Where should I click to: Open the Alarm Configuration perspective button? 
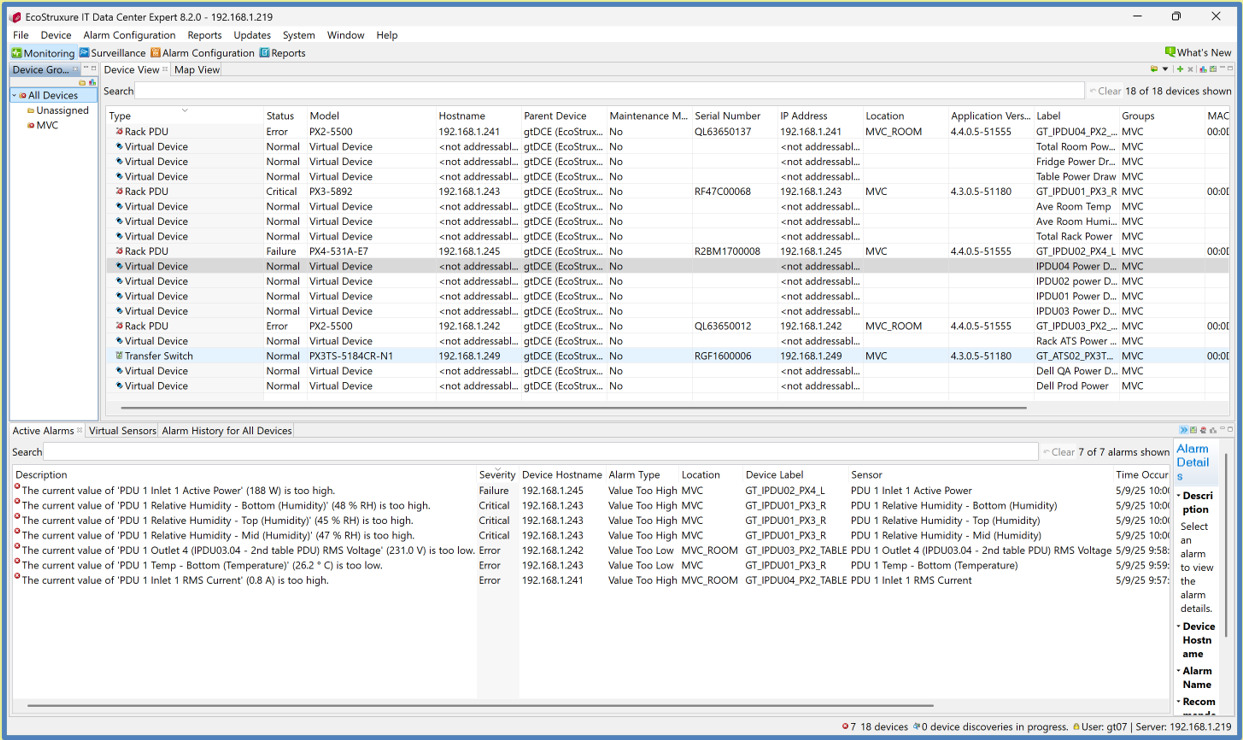coord(203,53)
